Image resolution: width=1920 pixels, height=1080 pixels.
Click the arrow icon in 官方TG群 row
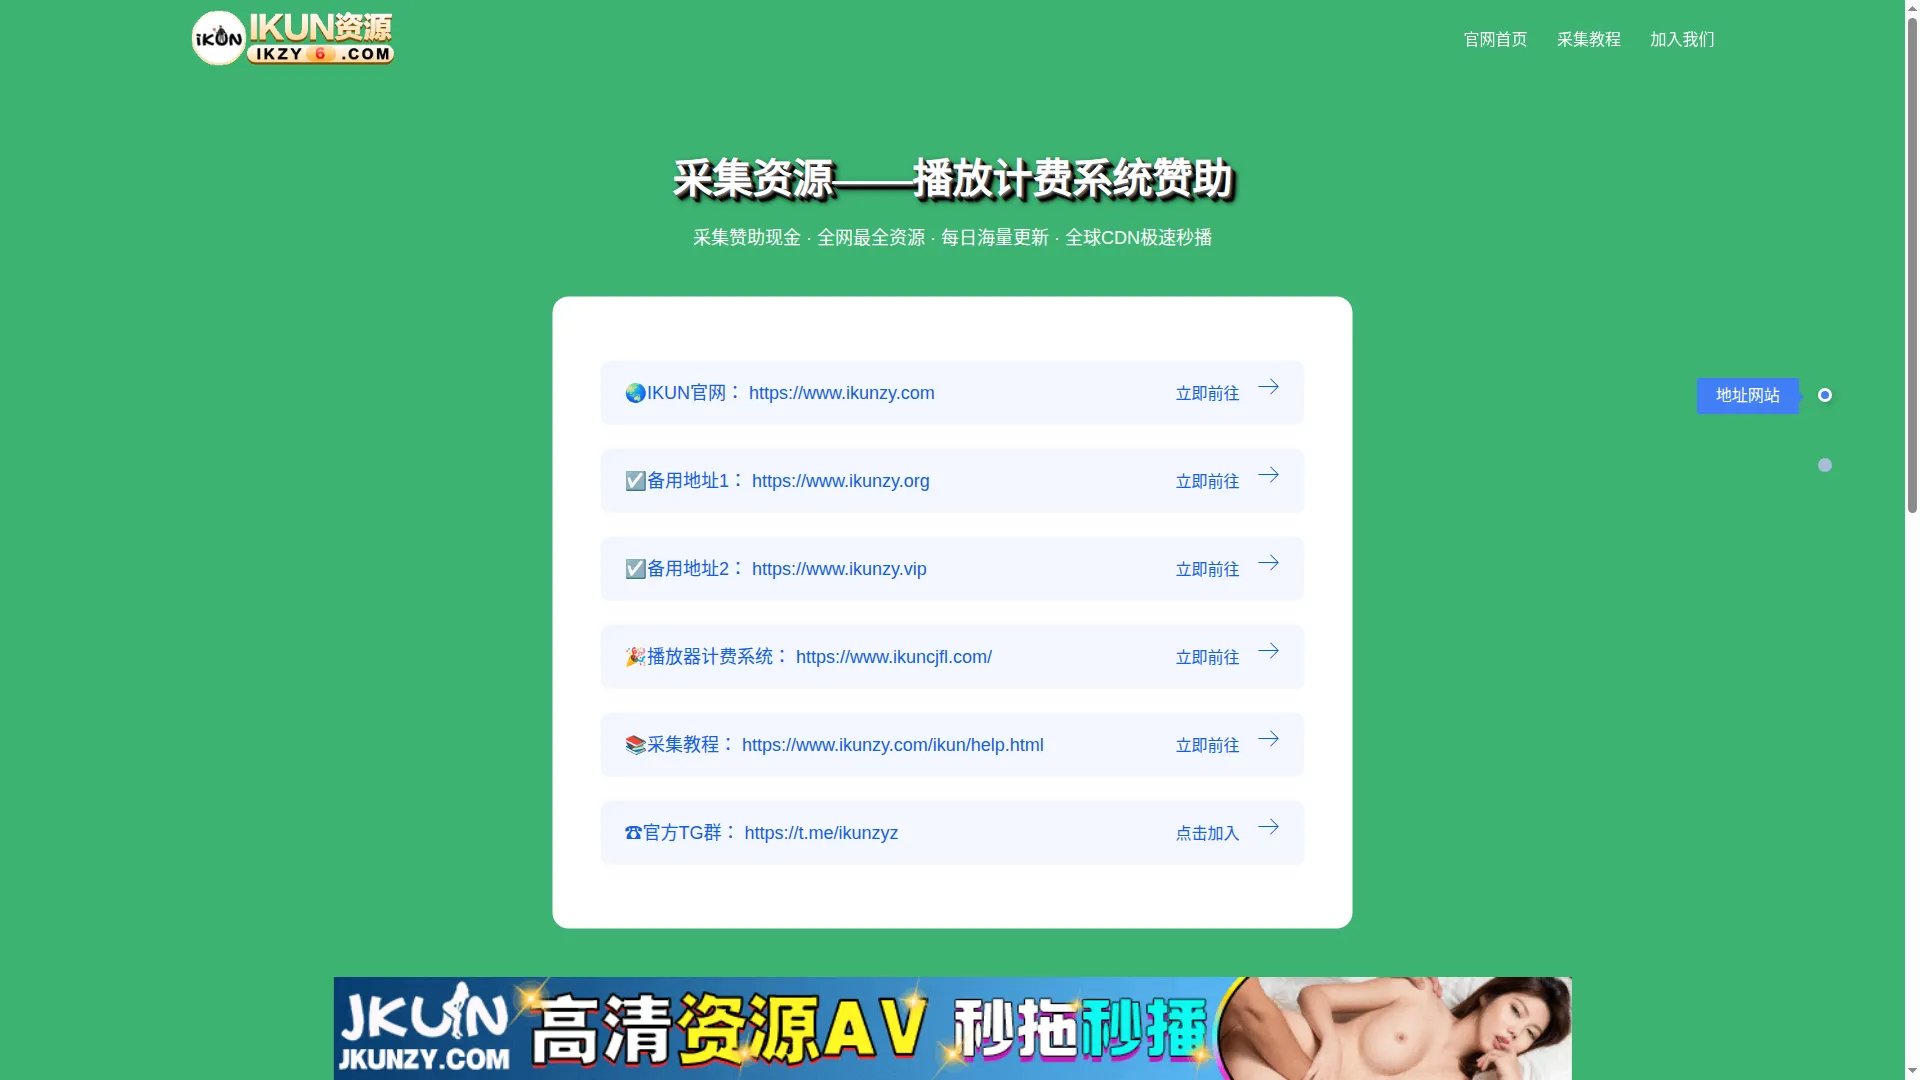click(1268, 827)
